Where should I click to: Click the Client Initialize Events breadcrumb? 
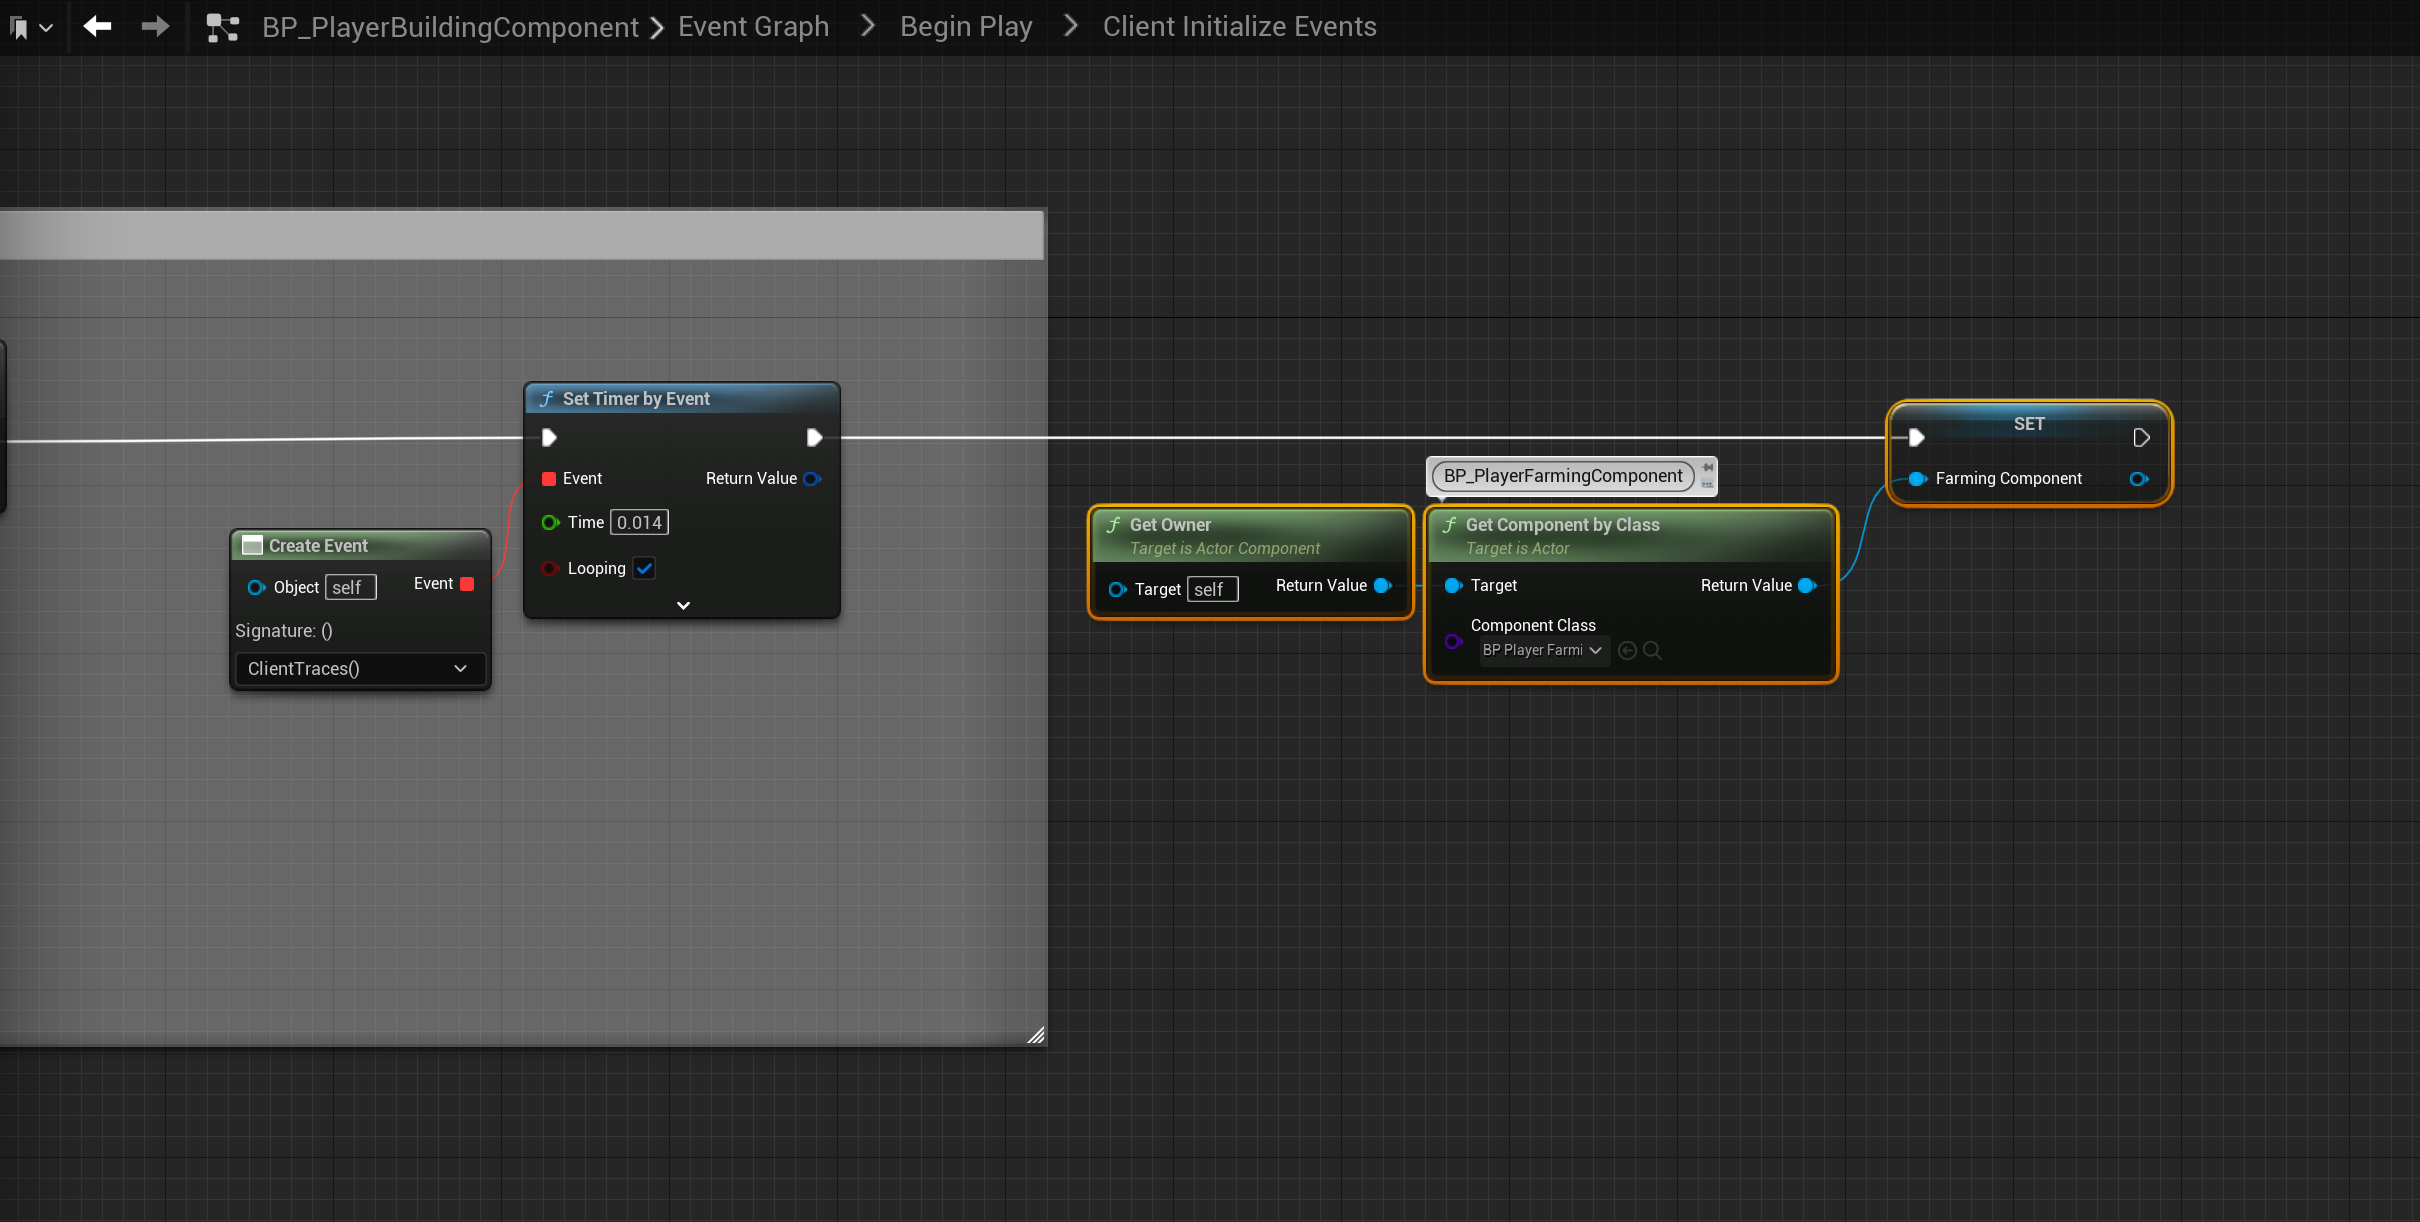pyautogui.click(x=1239, y=27)
